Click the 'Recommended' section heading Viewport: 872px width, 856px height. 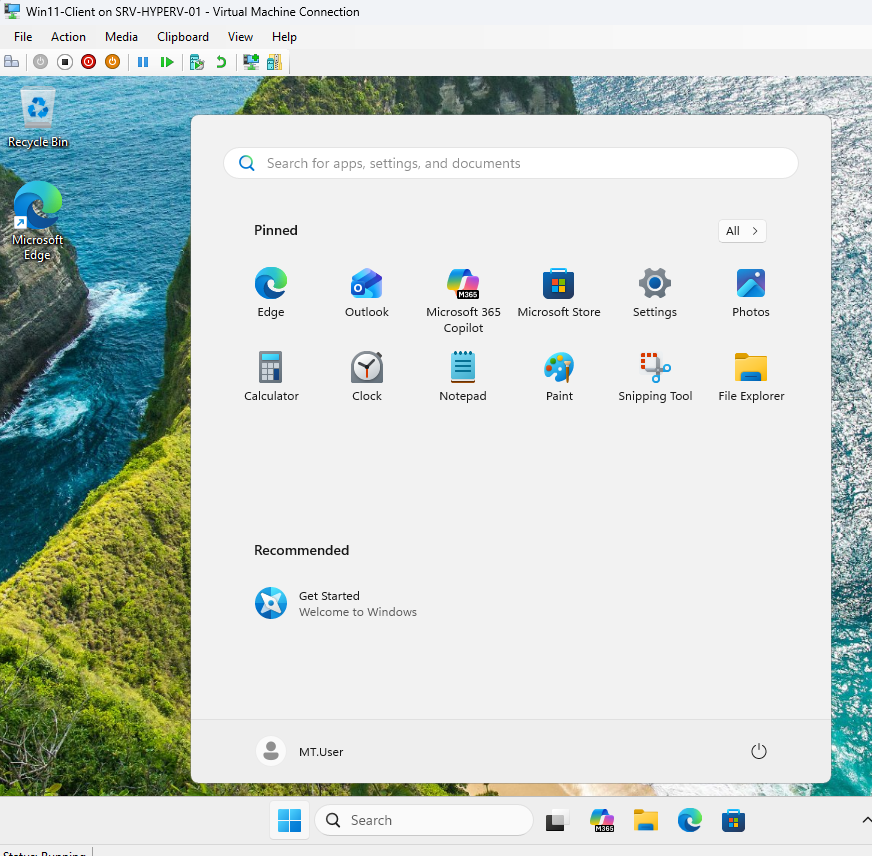pyautogui.click(x=301, y=550)
